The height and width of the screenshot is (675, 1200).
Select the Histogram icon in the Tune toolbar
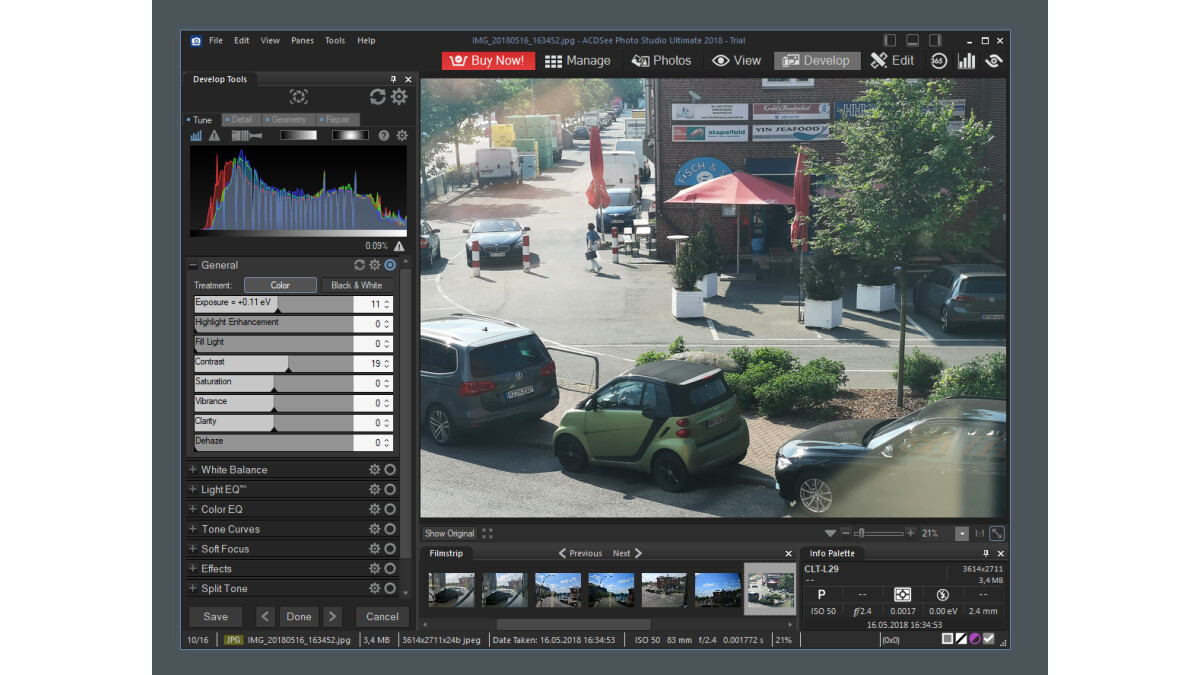[197, 135]
